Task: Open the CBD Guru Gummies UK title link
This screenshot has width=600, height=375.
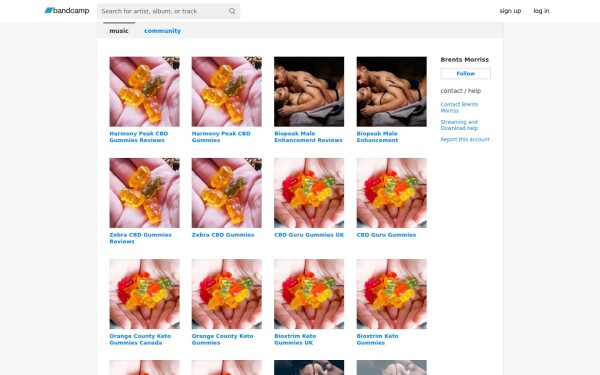Action: point(309,235)
